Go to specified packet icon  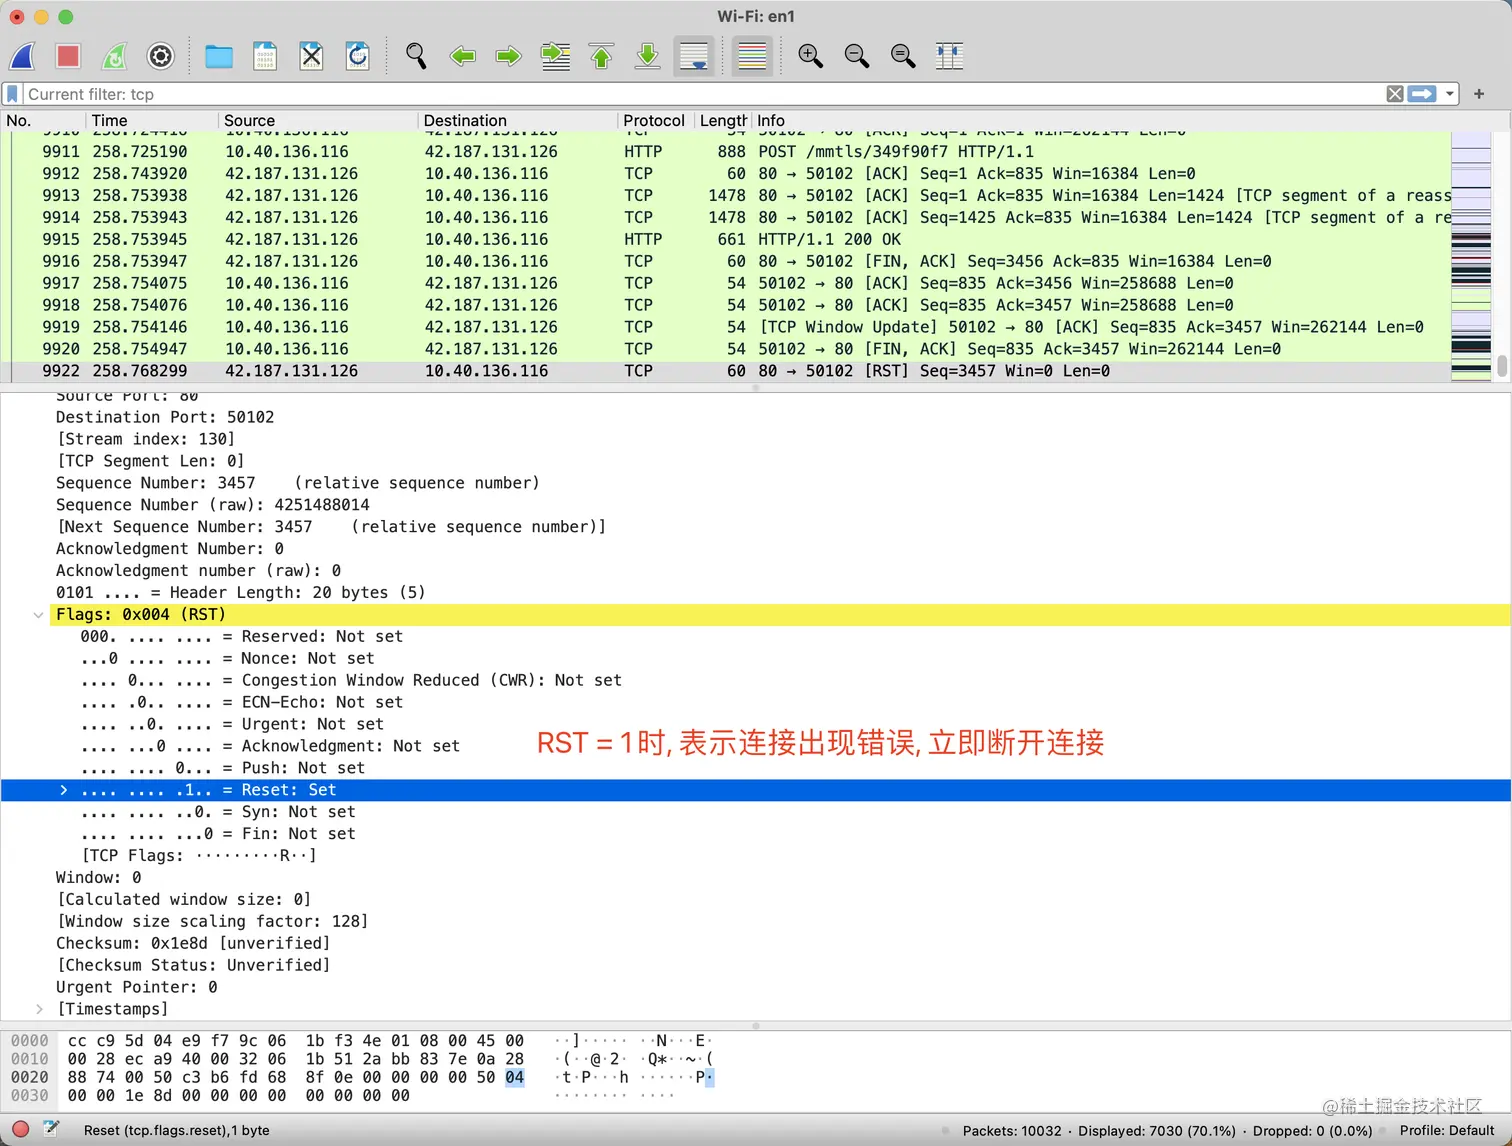point(555,56)
